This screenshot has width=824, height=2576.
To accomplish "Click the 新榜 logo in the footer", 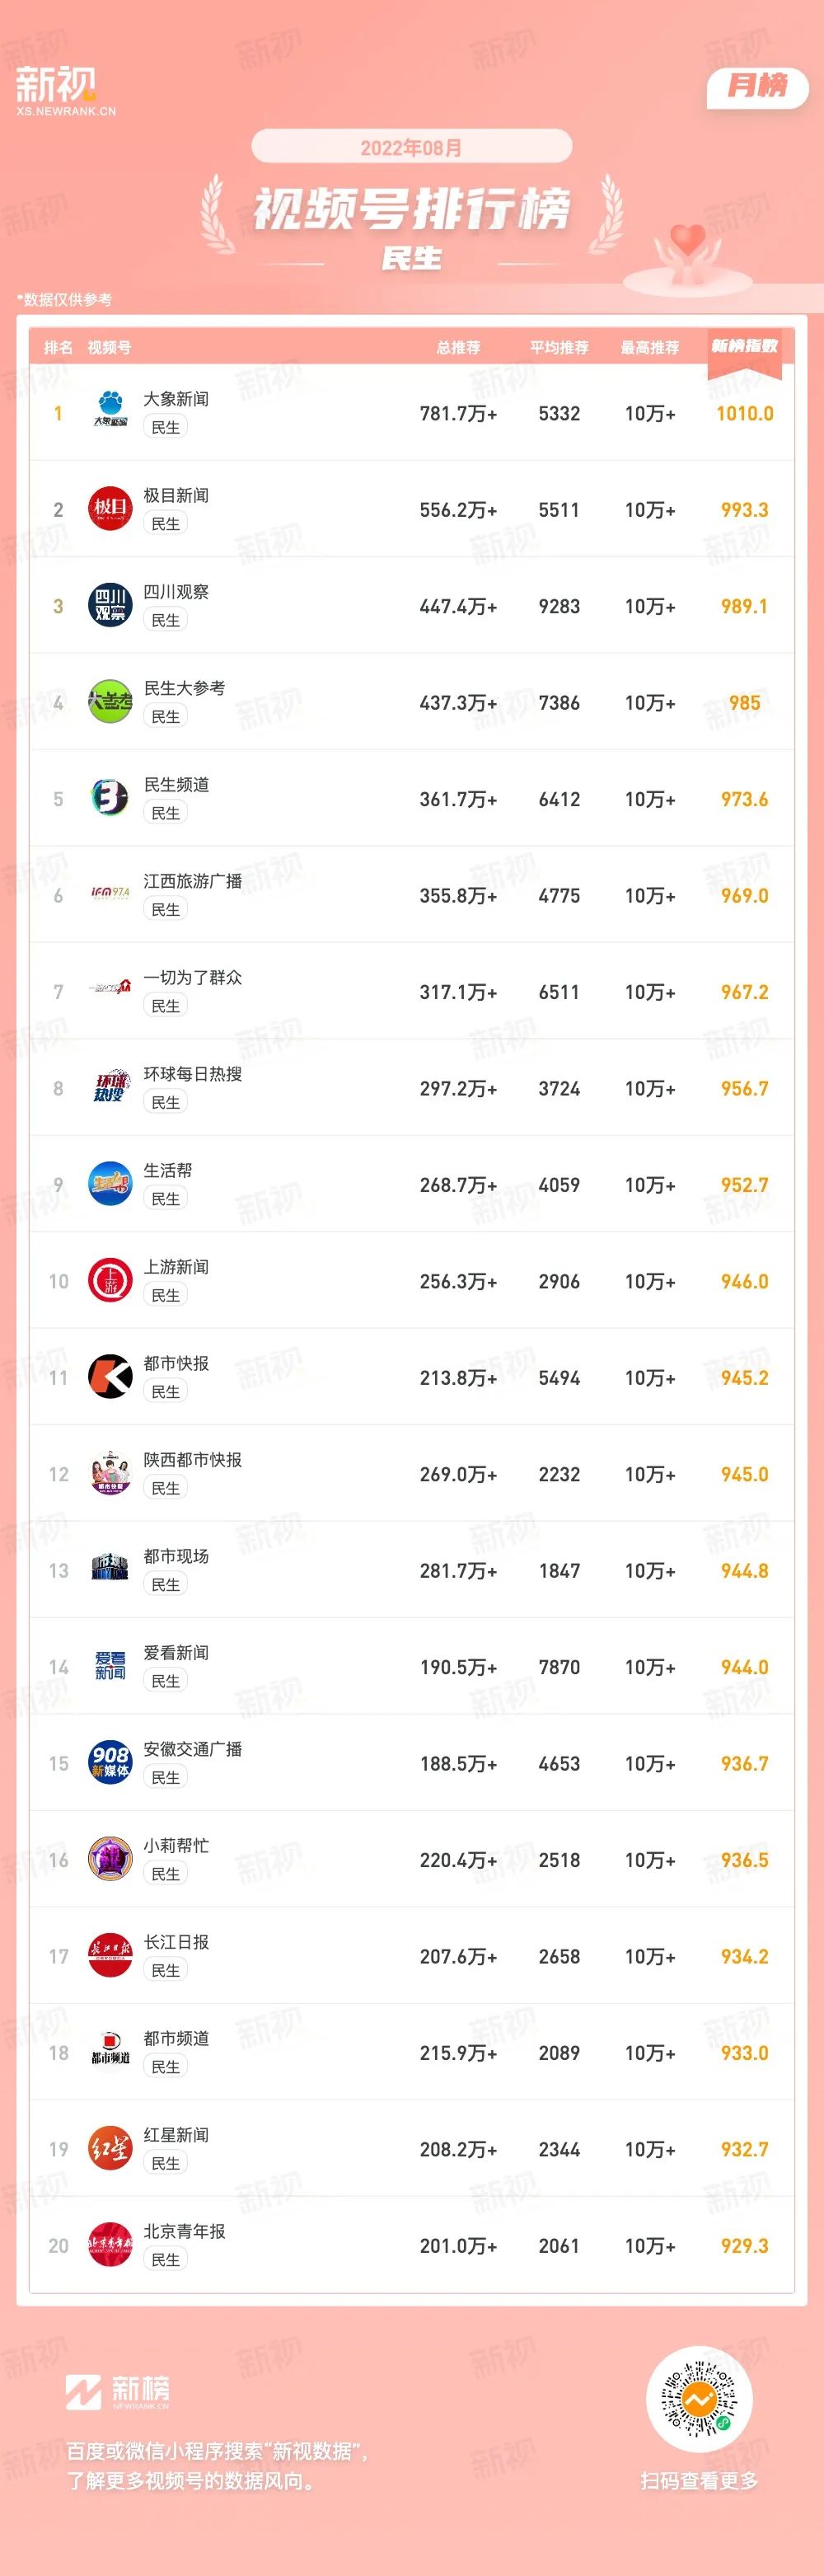I will (x=118, y=2391).
